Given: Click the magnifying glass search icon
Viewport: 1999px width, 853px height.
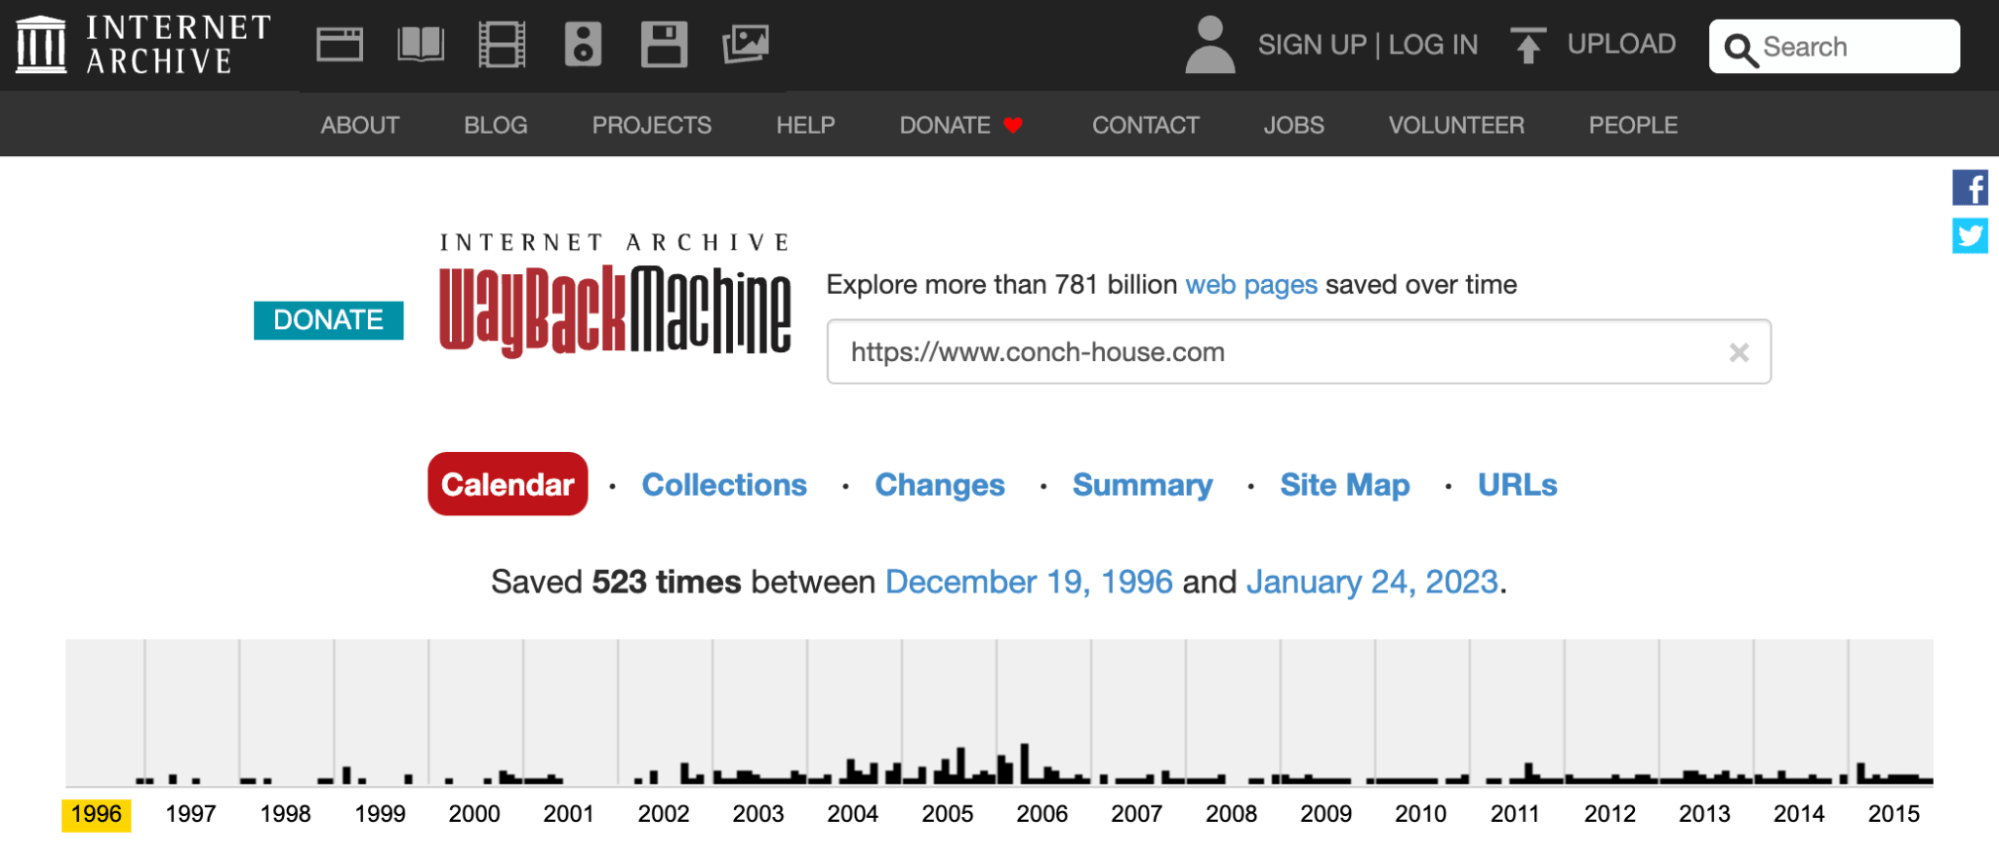Looking at the screenshot, I should point(1741,49).
